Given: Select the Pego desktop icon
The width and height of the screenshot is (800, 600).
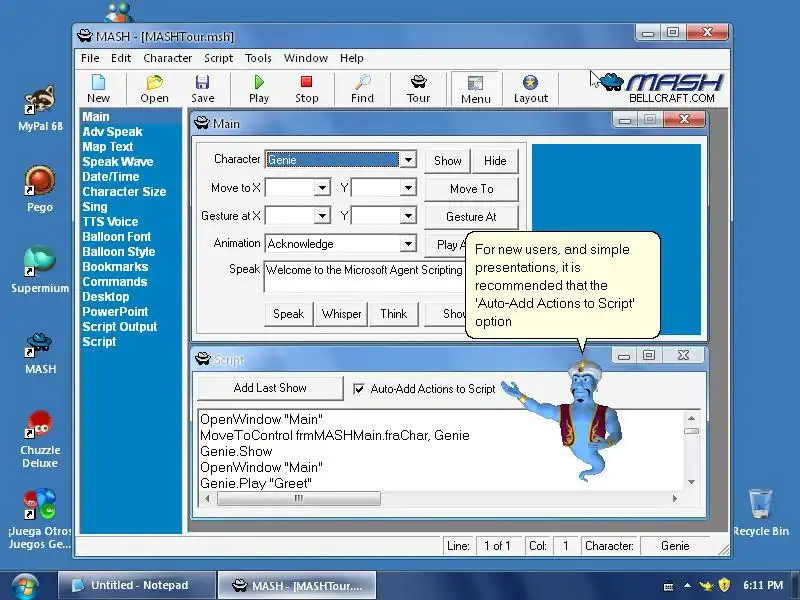Looking at the screenshot, I should pyautogui.click(x=40, y=189).
